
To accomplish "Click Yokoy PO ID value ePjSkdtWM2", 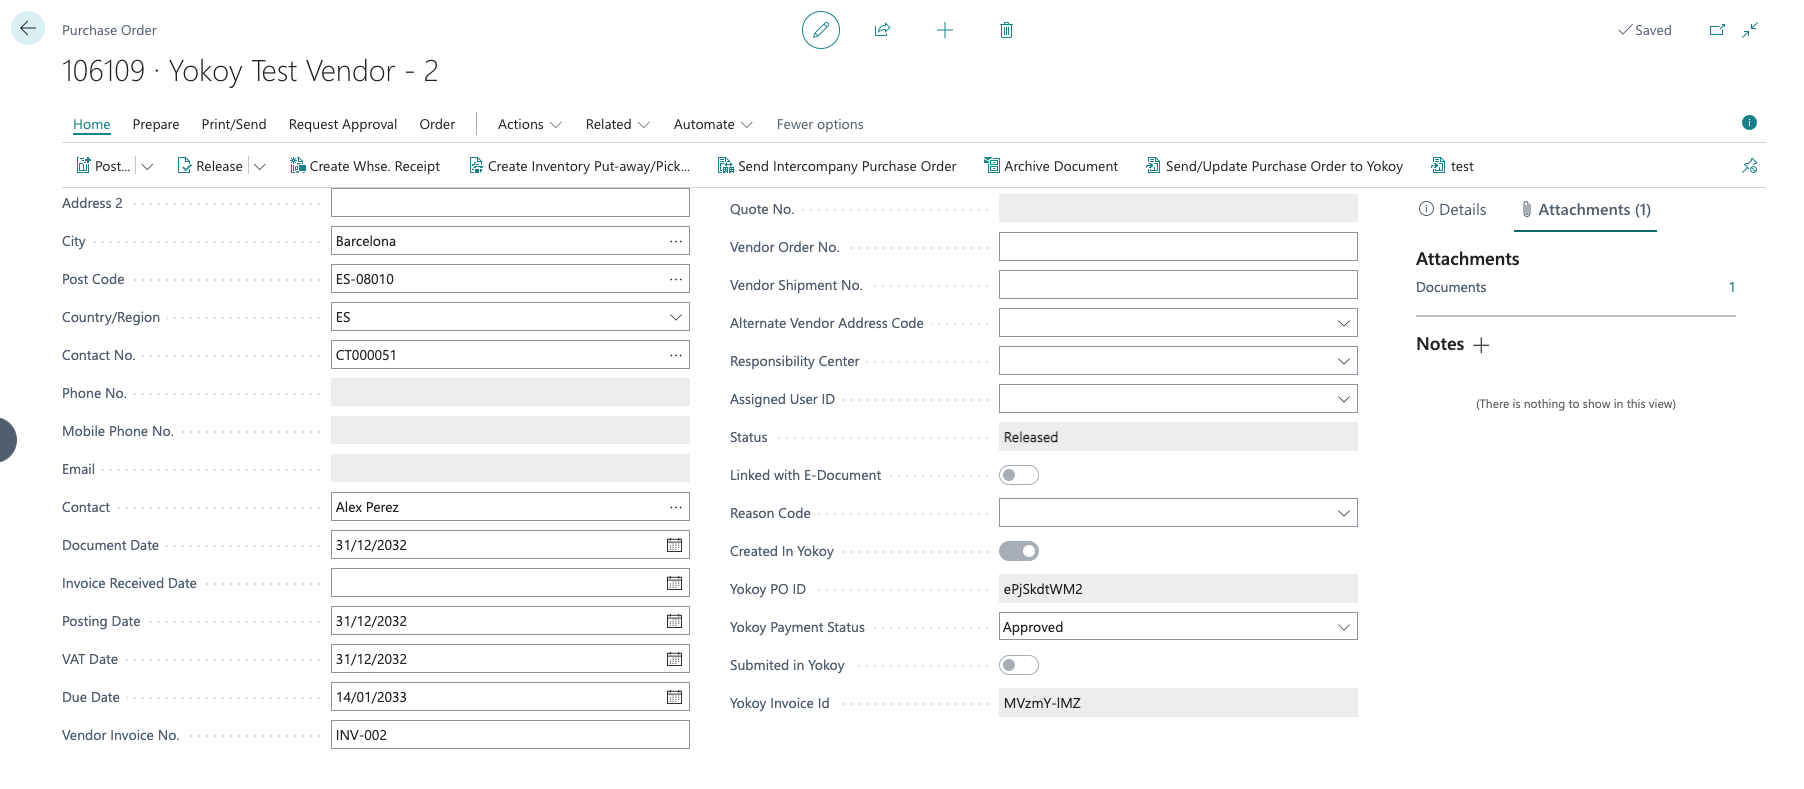I will pyautogui.click(x=1178, y=589).
